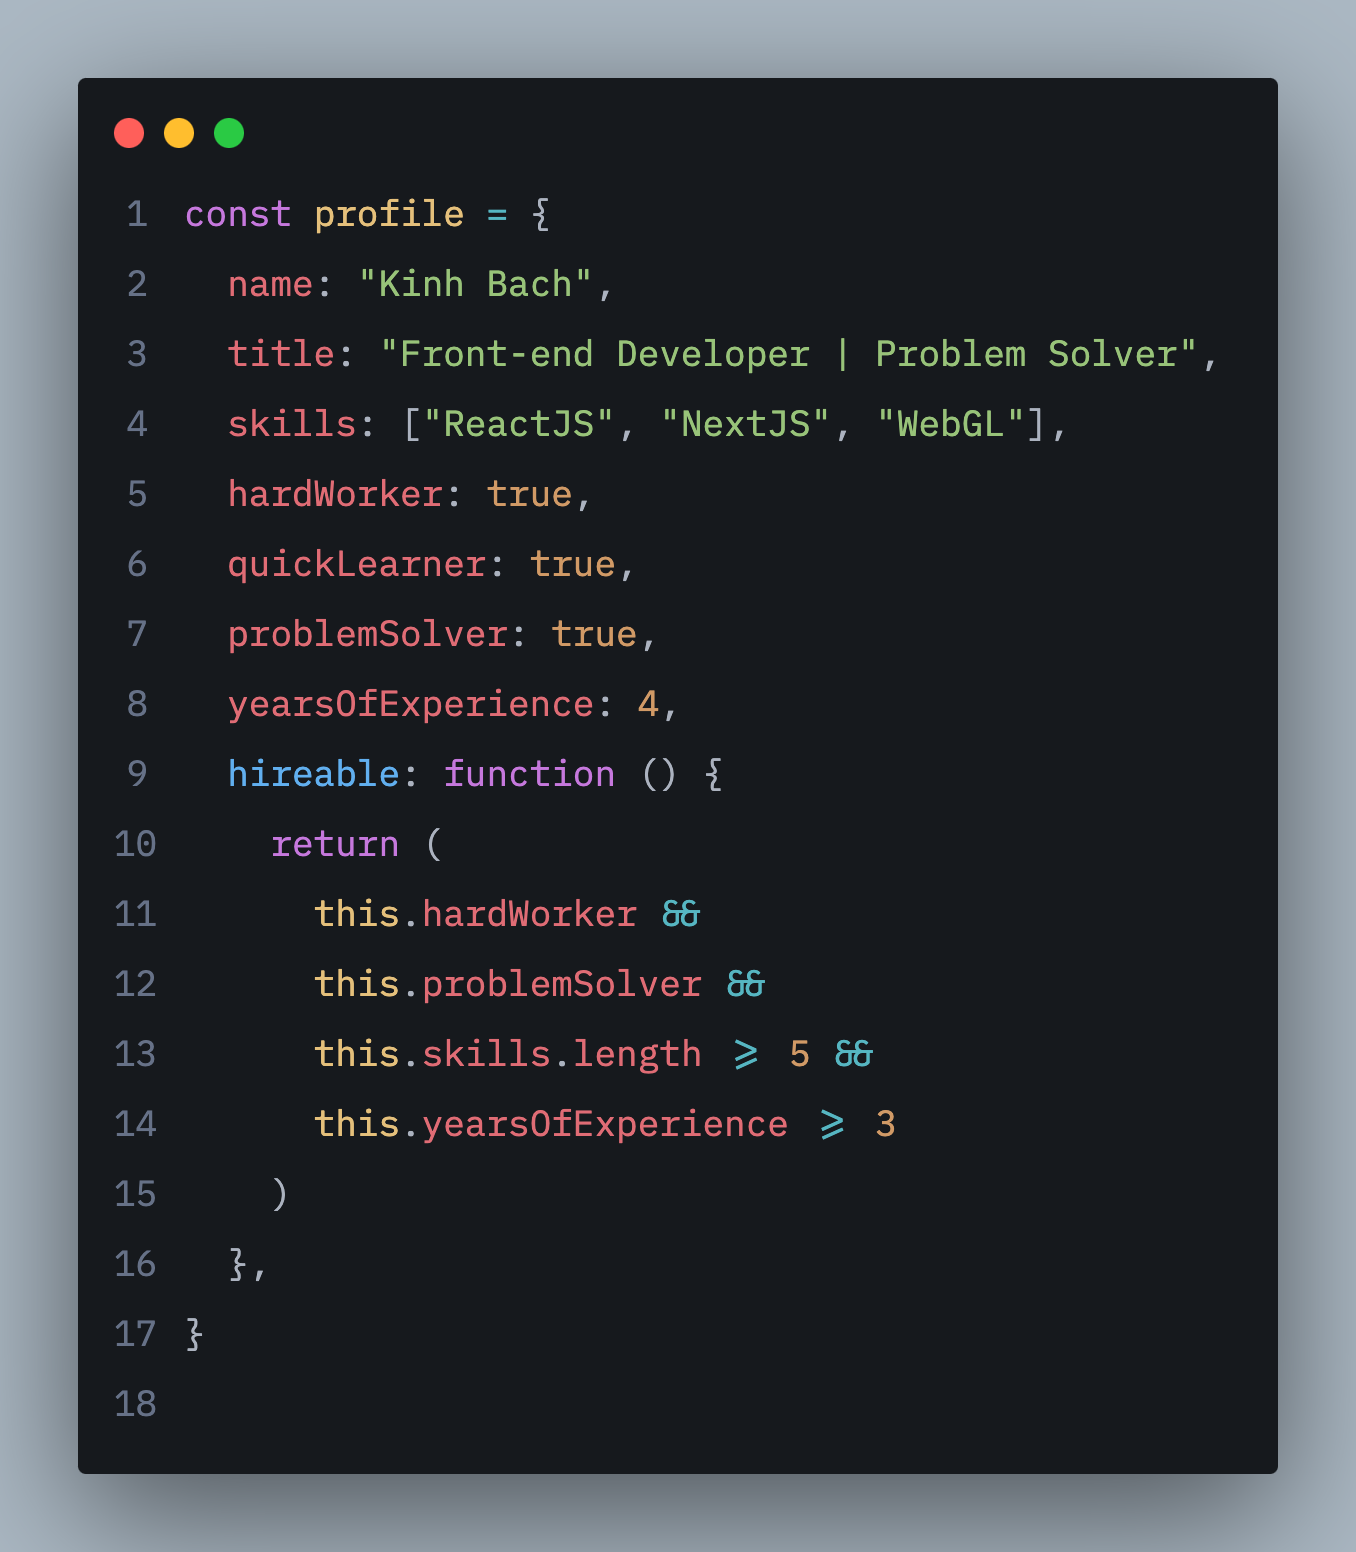Click the closing brace on line 17
Screen dimensions: 1356x1552
(195, 1334)
